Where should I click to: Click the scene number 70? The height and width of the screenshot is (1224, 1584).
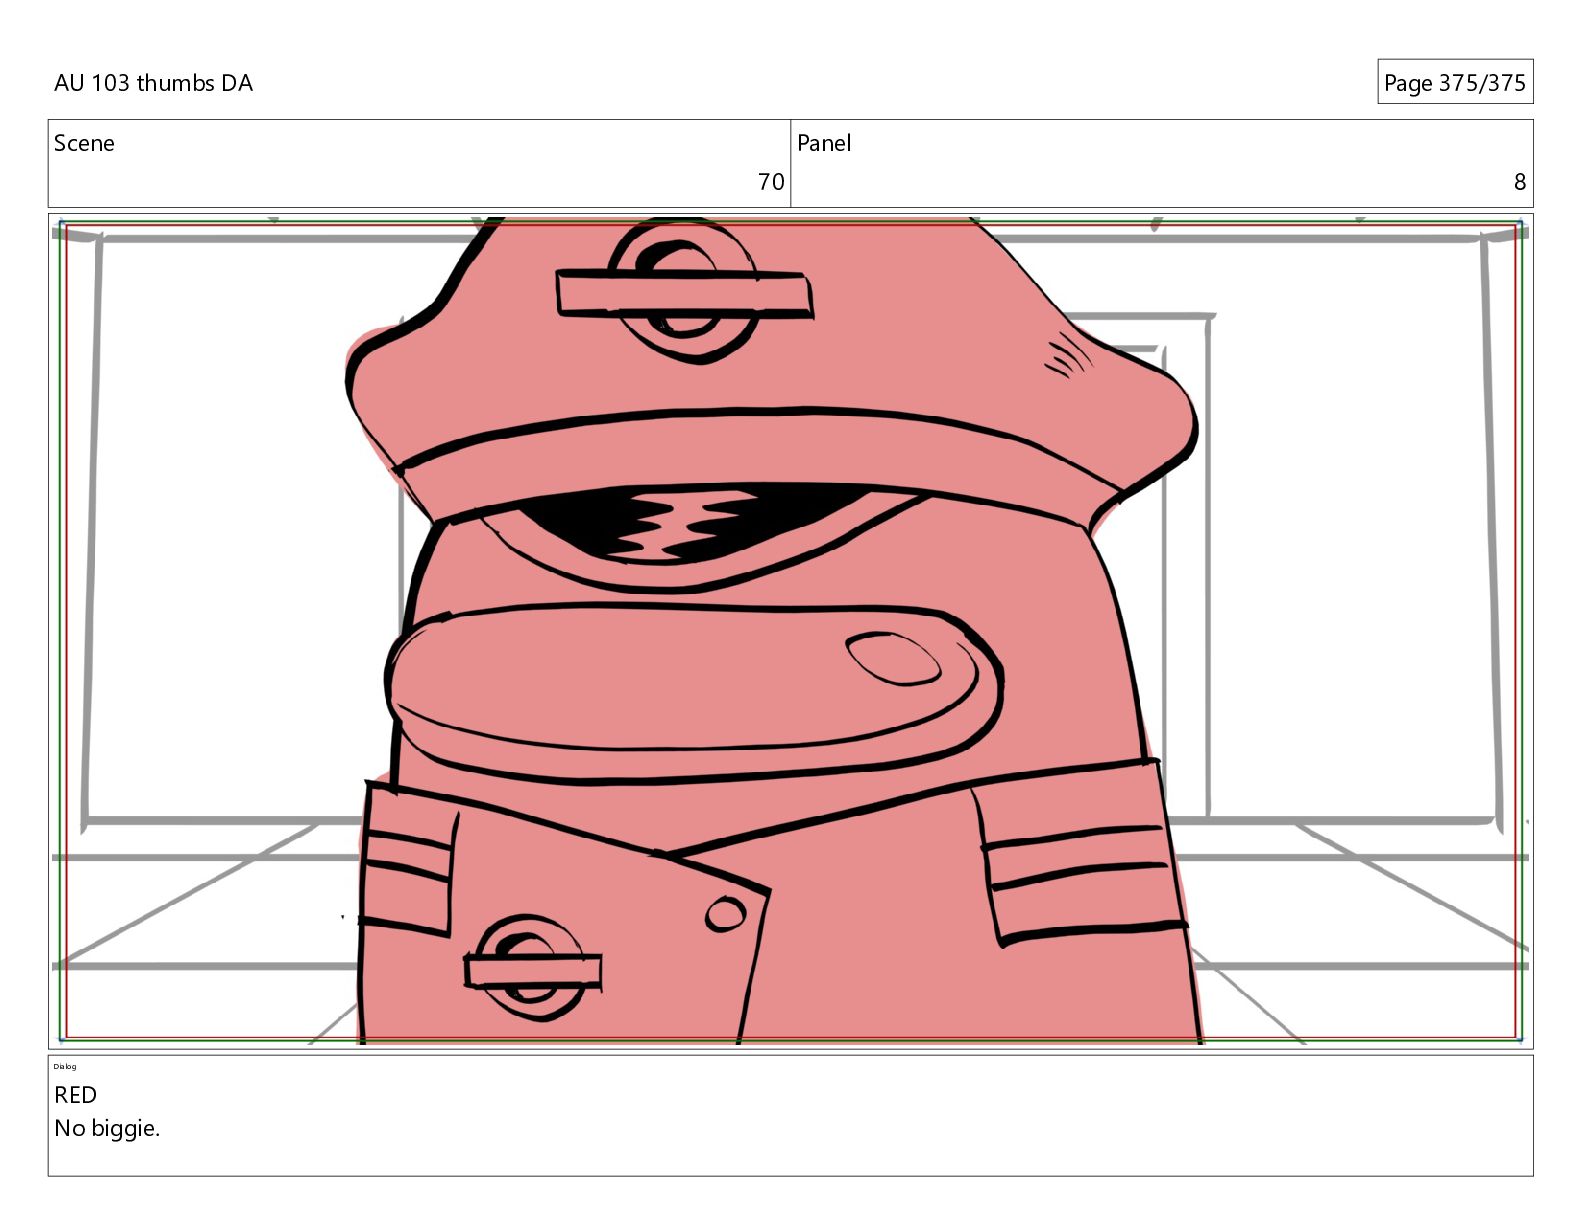point(771,182)
